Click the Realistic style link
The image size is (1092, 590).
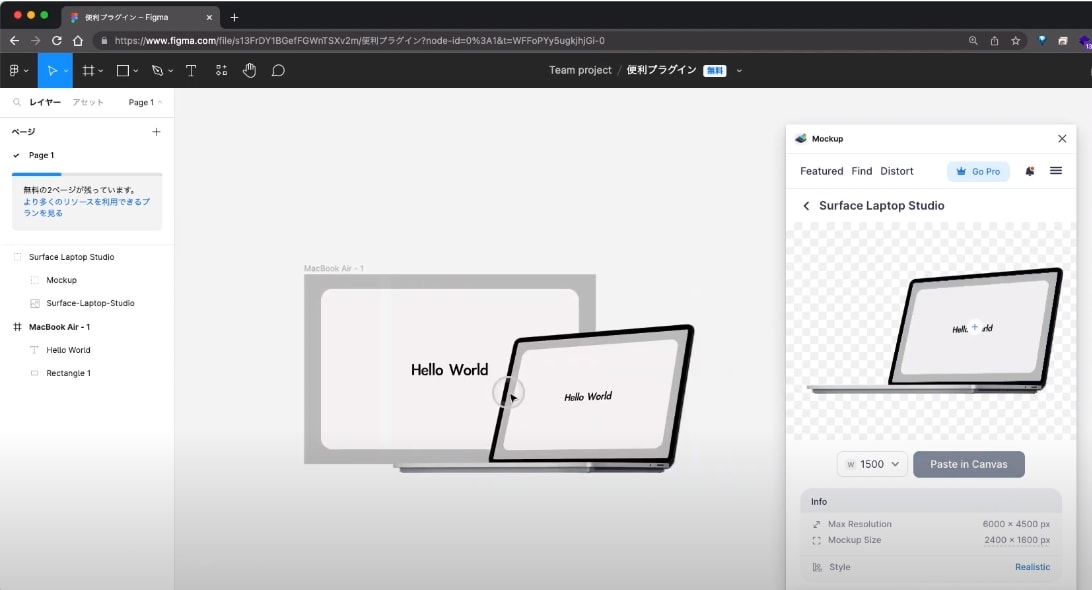(1032, 567)
